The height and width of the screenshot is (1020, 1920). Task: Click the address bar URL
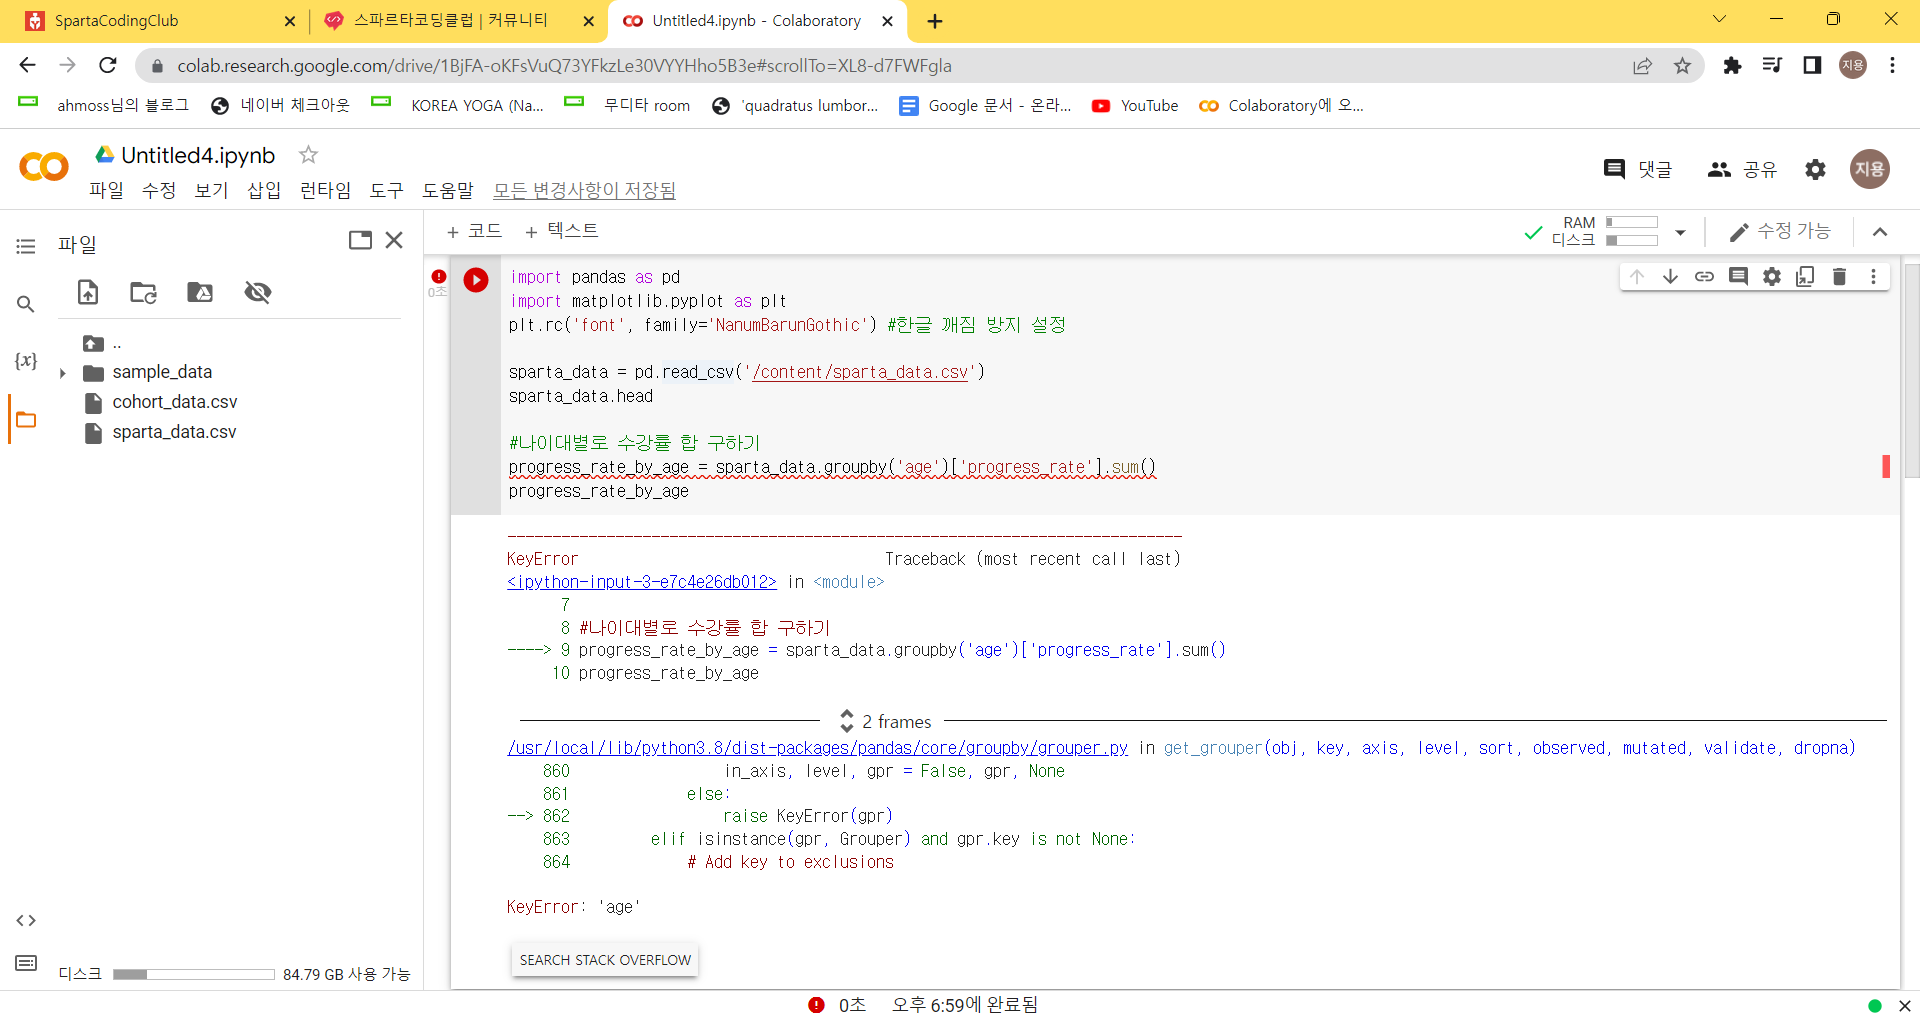tap(564, 66)
